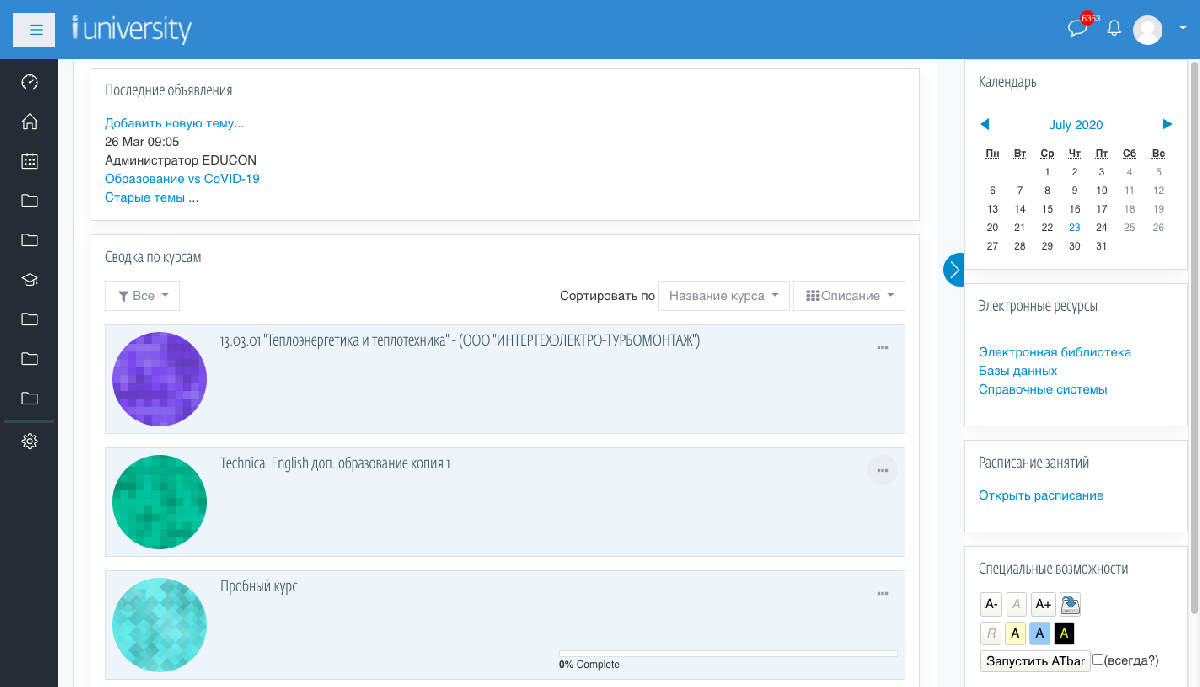Open the Название курса sort dropdown
1200x687 pixels.
[x=724, y=296]
